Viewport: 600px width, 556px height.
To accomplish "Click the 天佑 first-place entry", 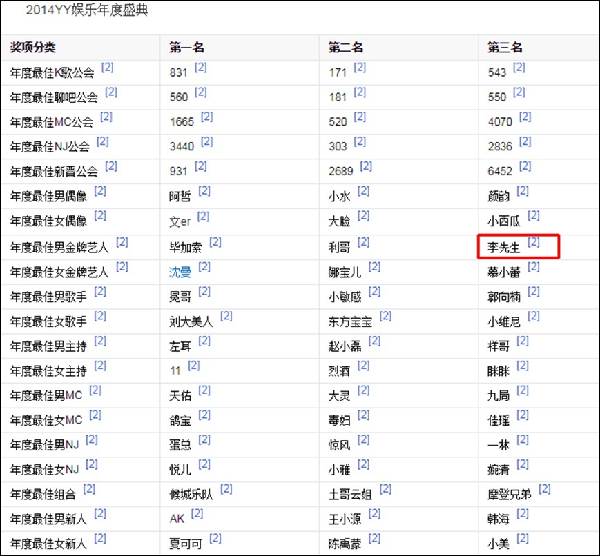I will [x=180, y=396].
